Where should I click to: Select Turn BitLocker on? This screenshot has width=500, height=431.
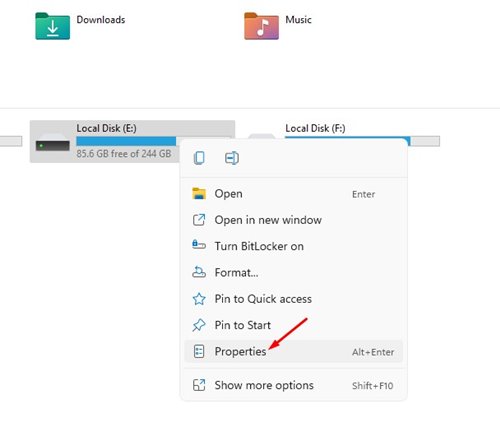click(x=293, y=246)
